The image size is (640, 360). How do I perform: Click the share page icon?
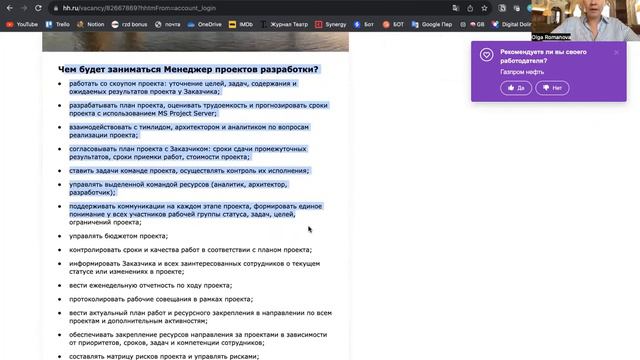470,8
